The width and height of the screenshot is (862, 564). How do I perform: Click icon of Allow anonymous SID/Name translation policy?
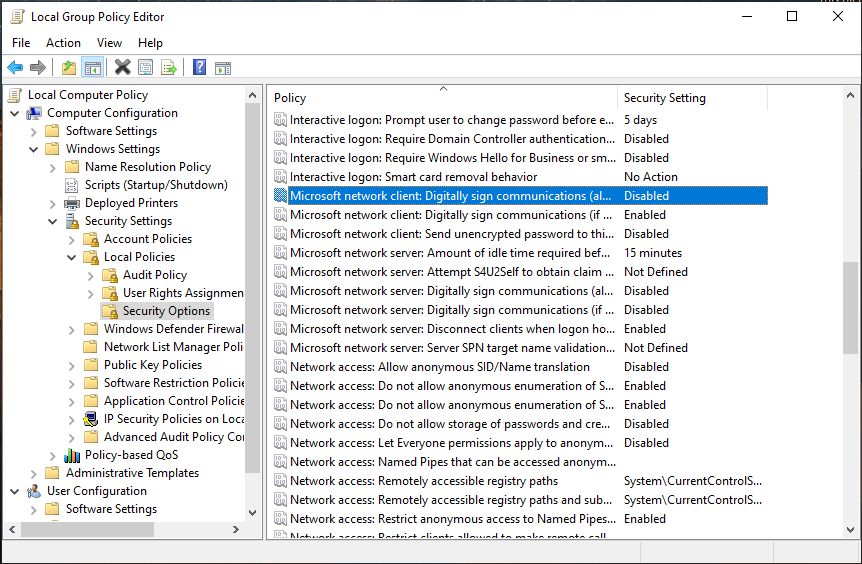click(280, 367)
